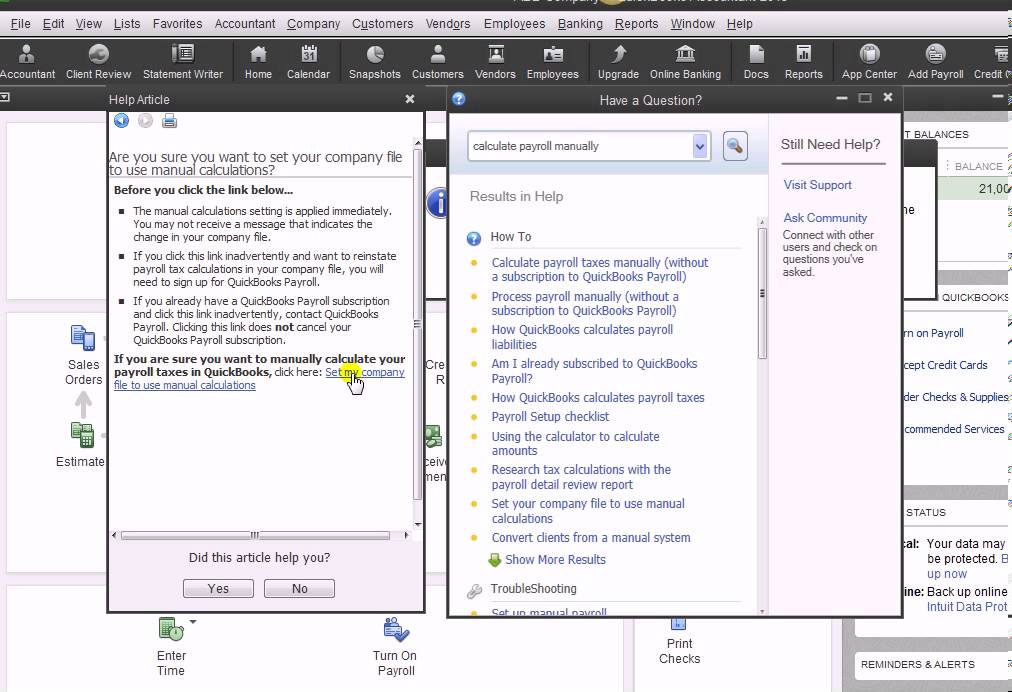Open How QuickBooks calculates payroll liabilities
The image size is (1012, 692).
pos(582,337)
